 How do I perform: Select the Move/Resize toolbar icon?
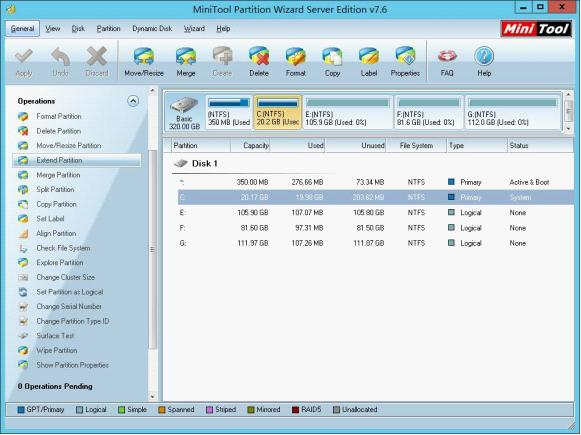(144, 62)
